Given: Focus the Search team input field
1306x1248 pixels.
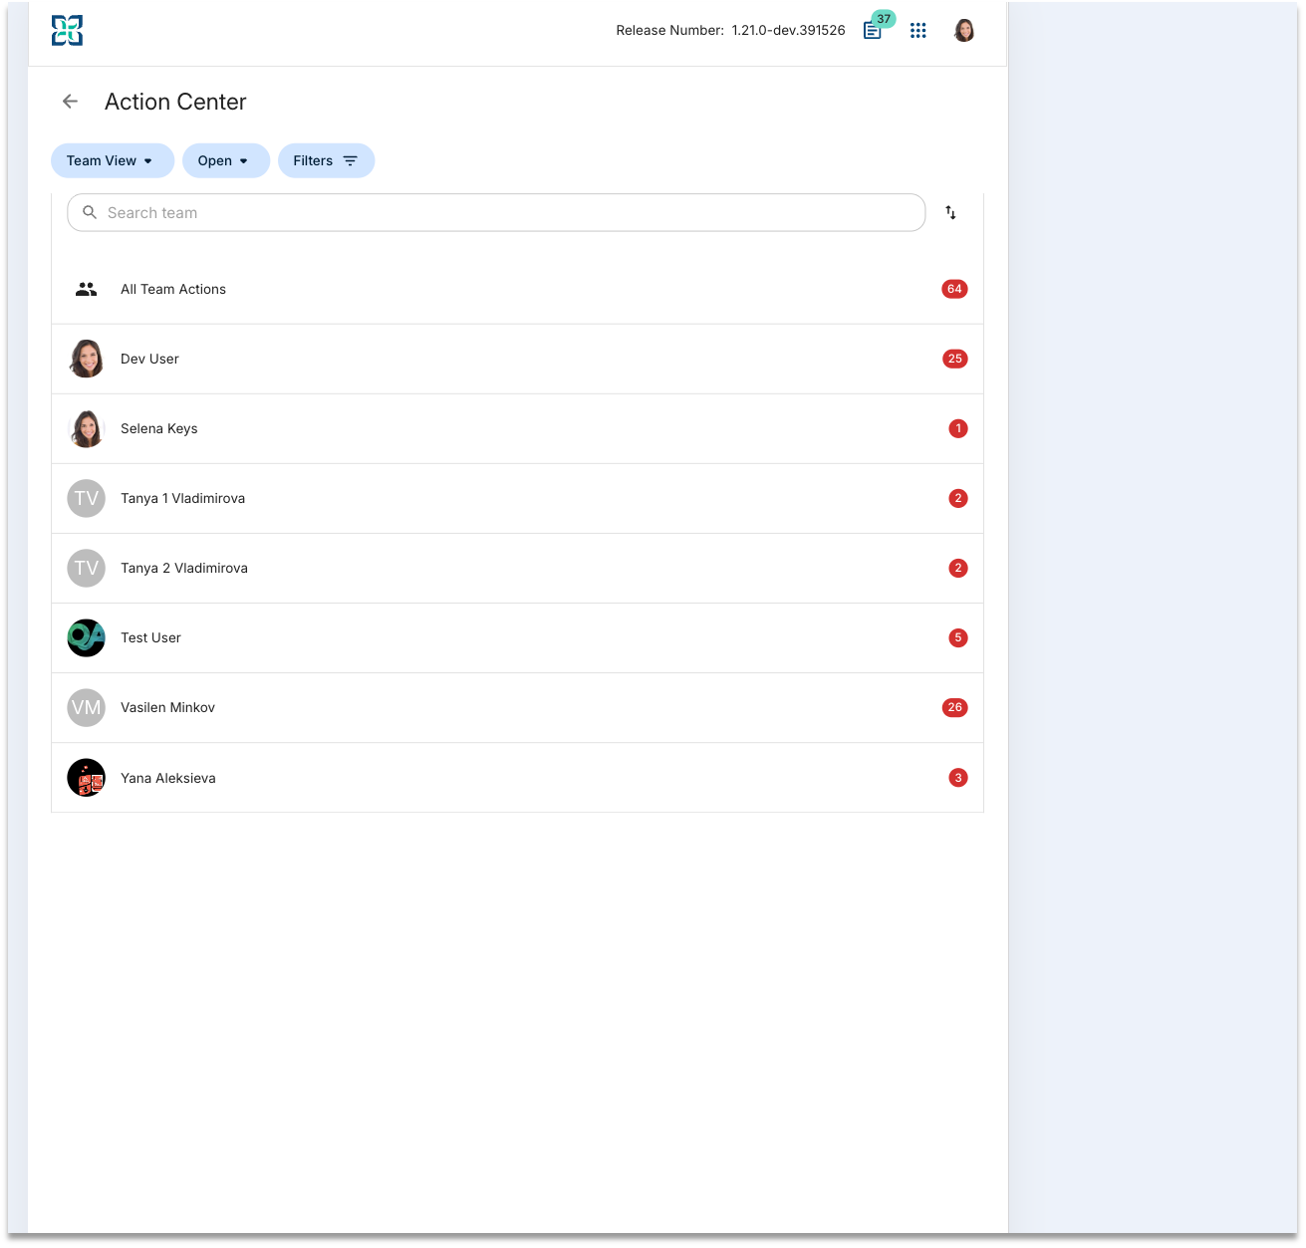Looking at the screenshot, I should coord(496,213).
